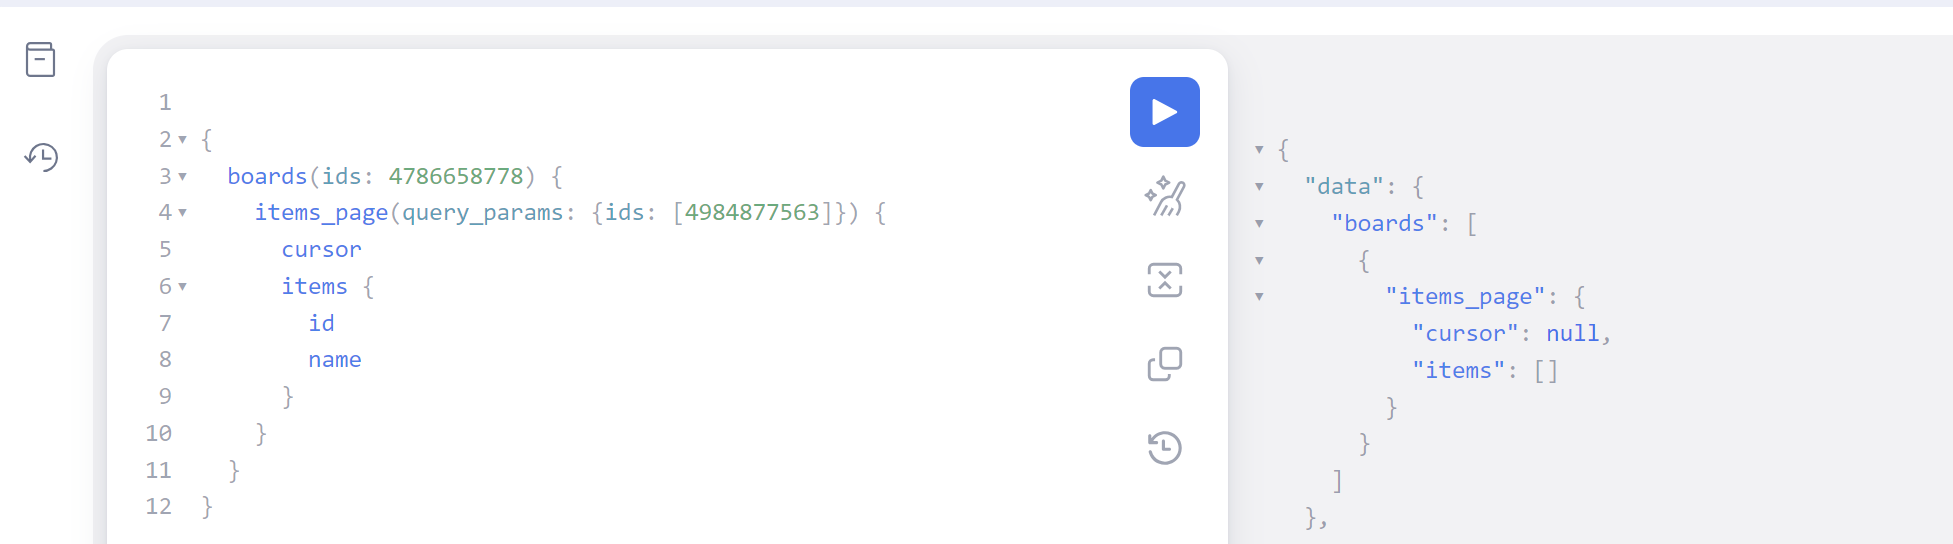1953x544 pixels.
Task: Collapse the "boards" array in the response
Action: coord(1259,224)
